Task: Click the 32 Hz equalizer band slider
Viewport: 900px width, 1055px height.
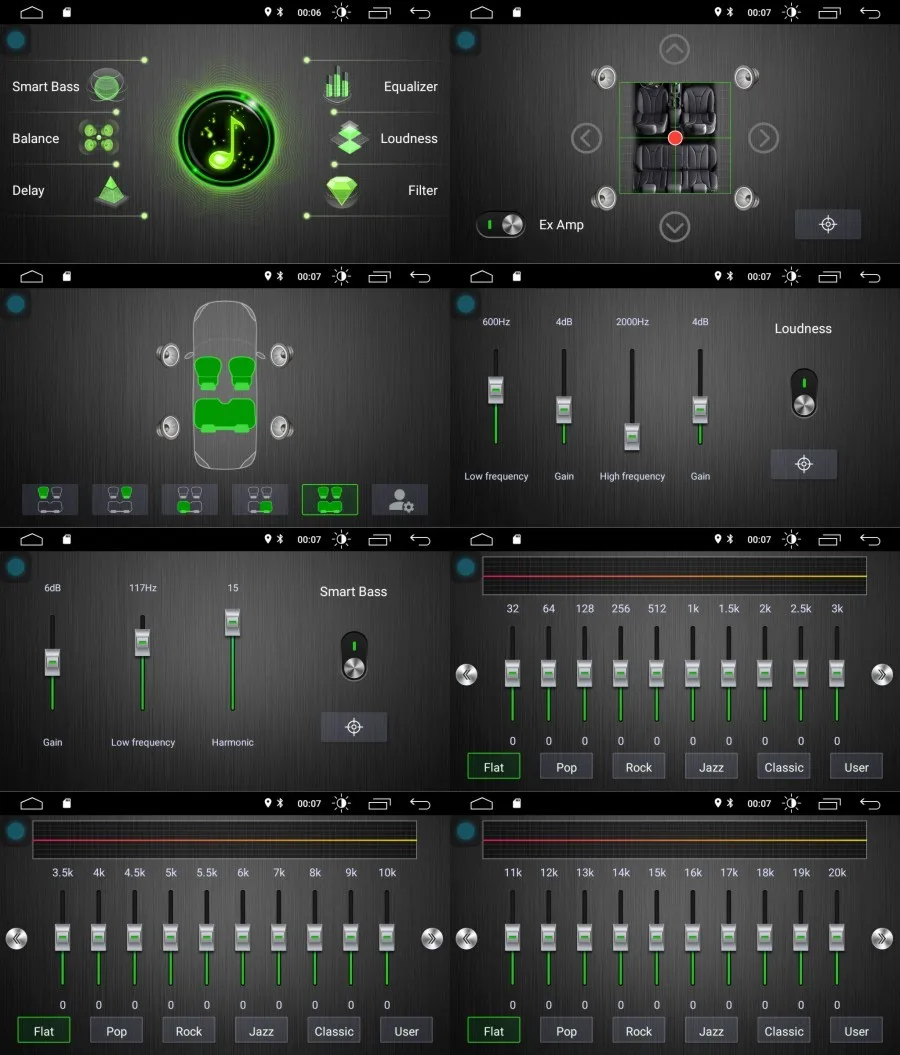Action: pyautogui.click(x=513, y=674)
